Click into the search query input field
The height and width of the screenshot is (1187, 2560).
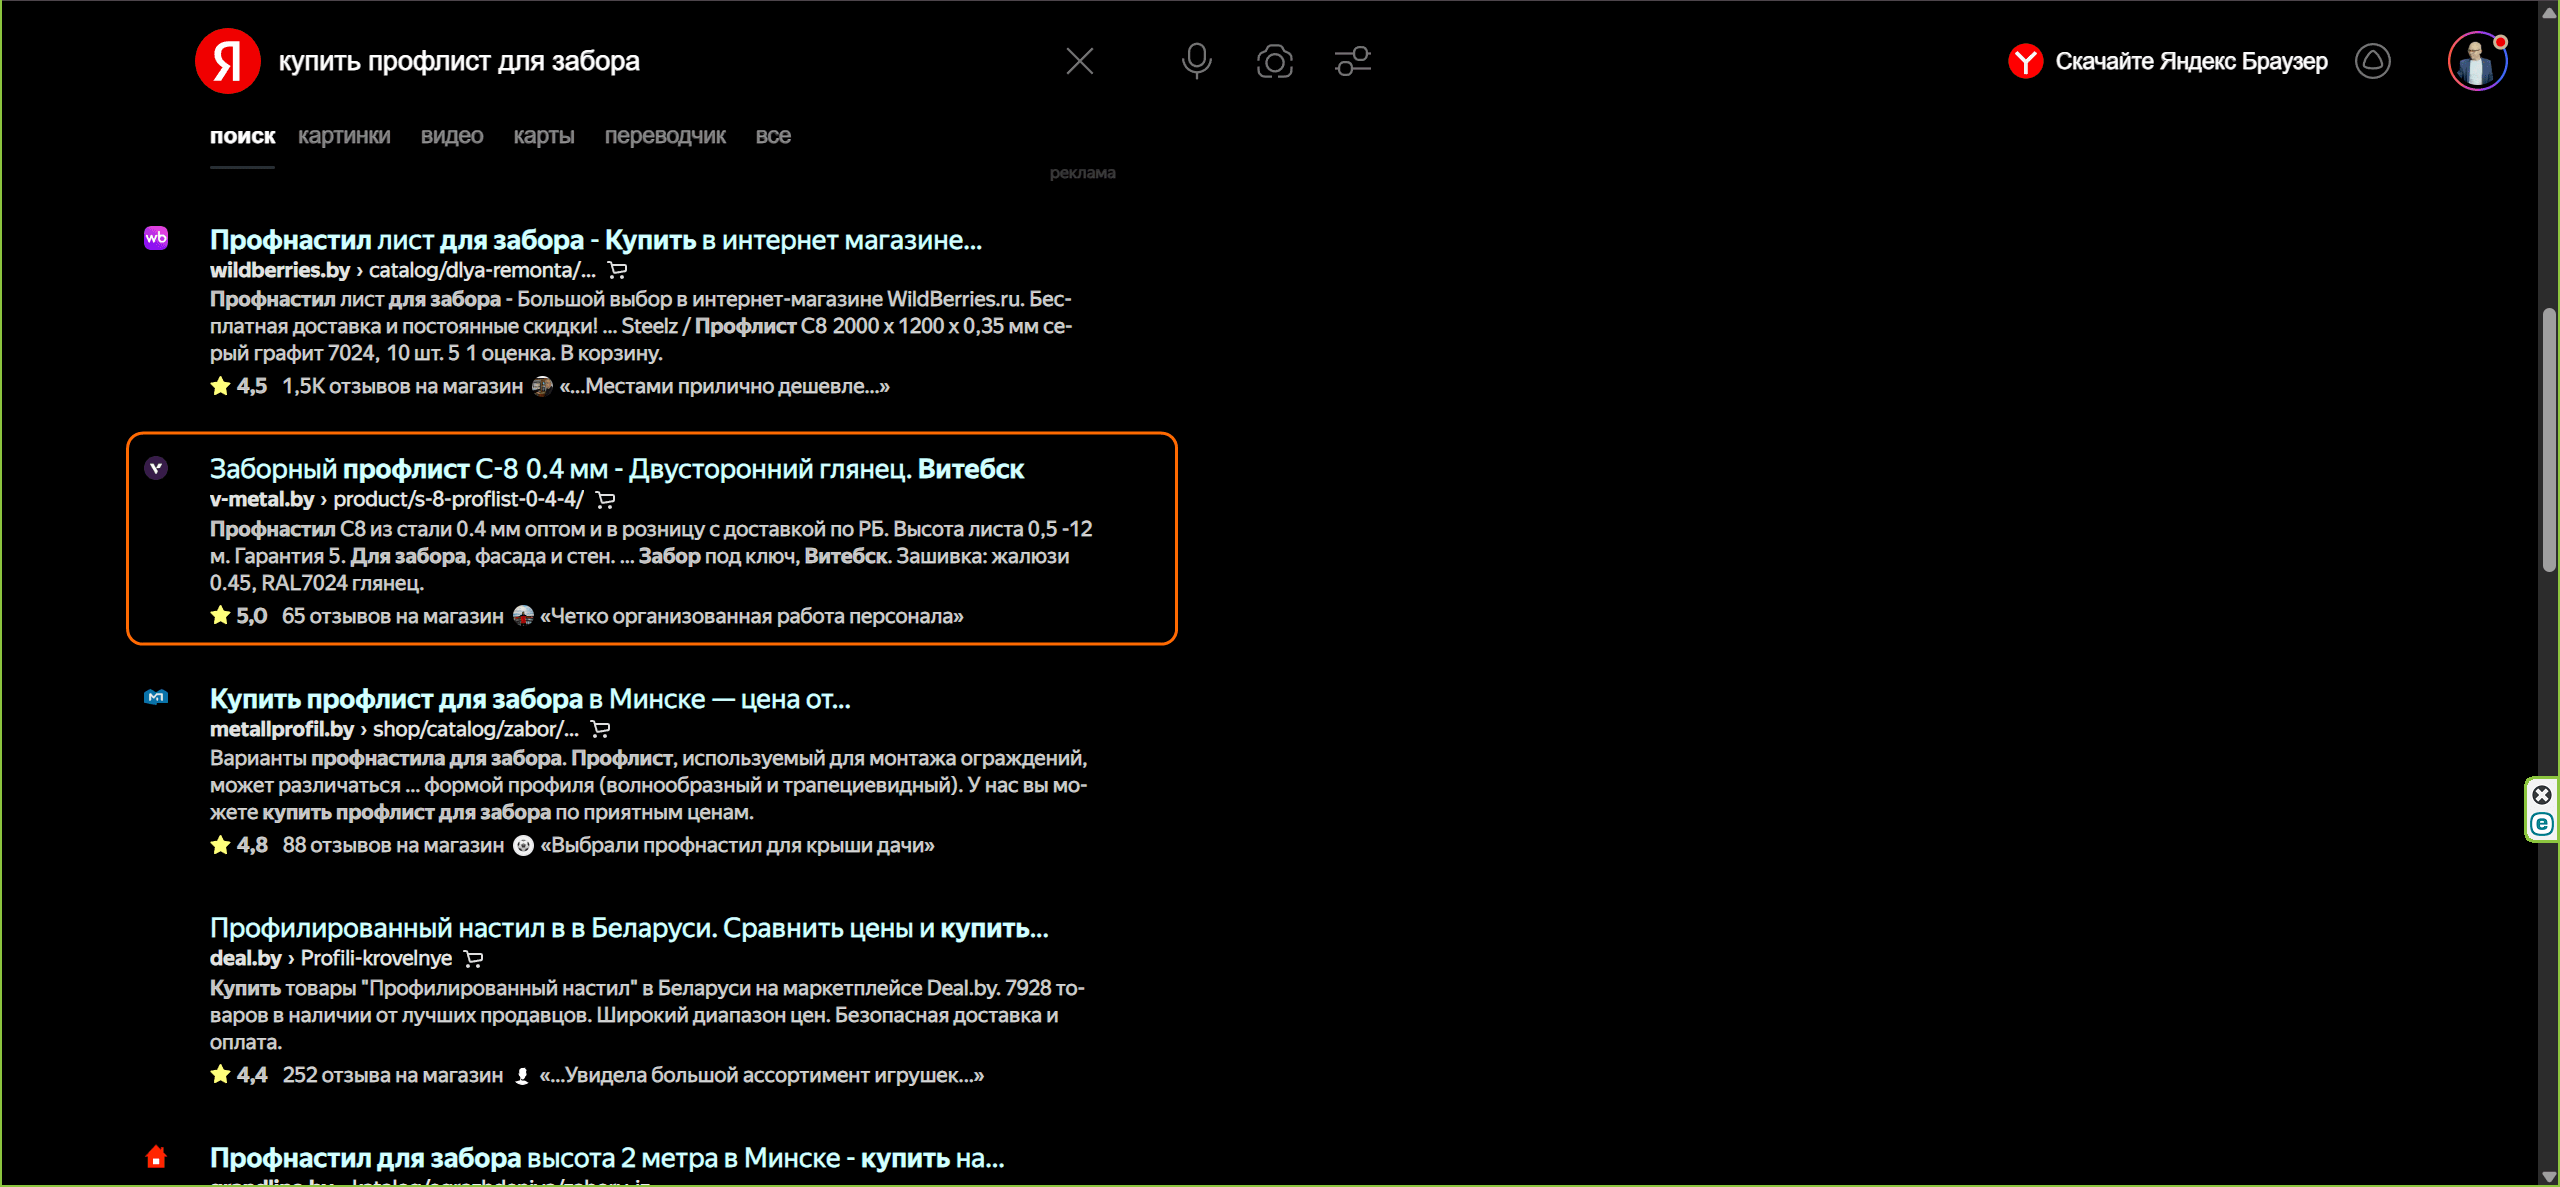650,61
